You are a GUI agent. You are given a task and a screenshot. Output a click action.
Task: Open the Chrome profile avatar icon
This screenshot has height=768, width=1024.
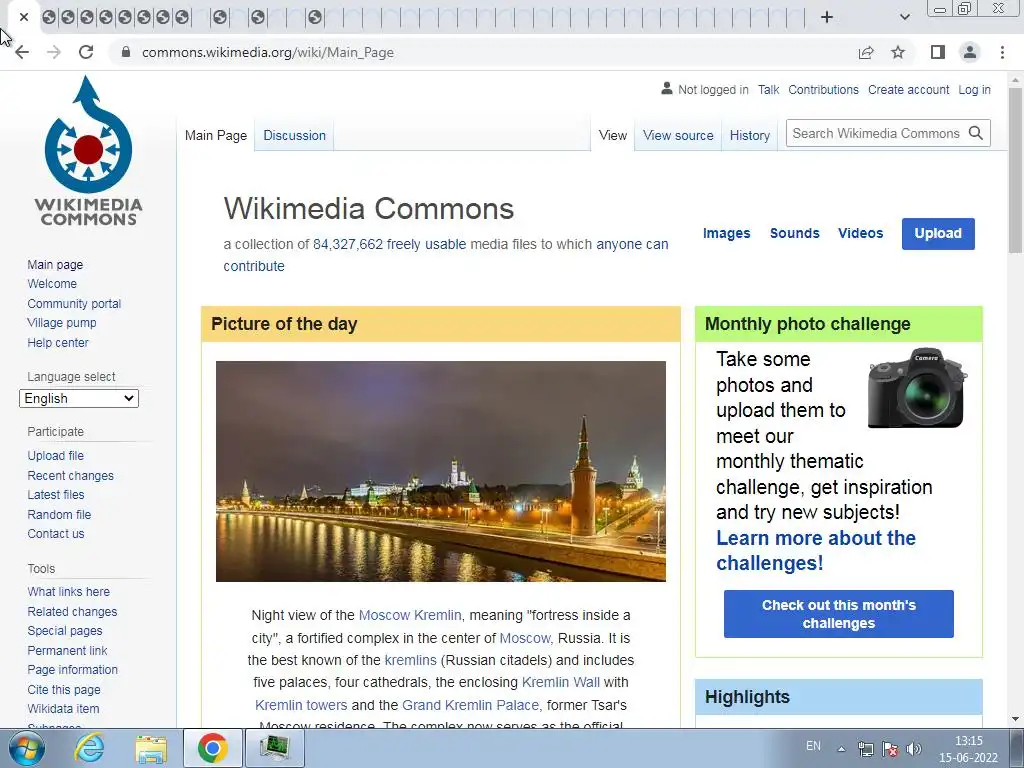coord(970,52)
